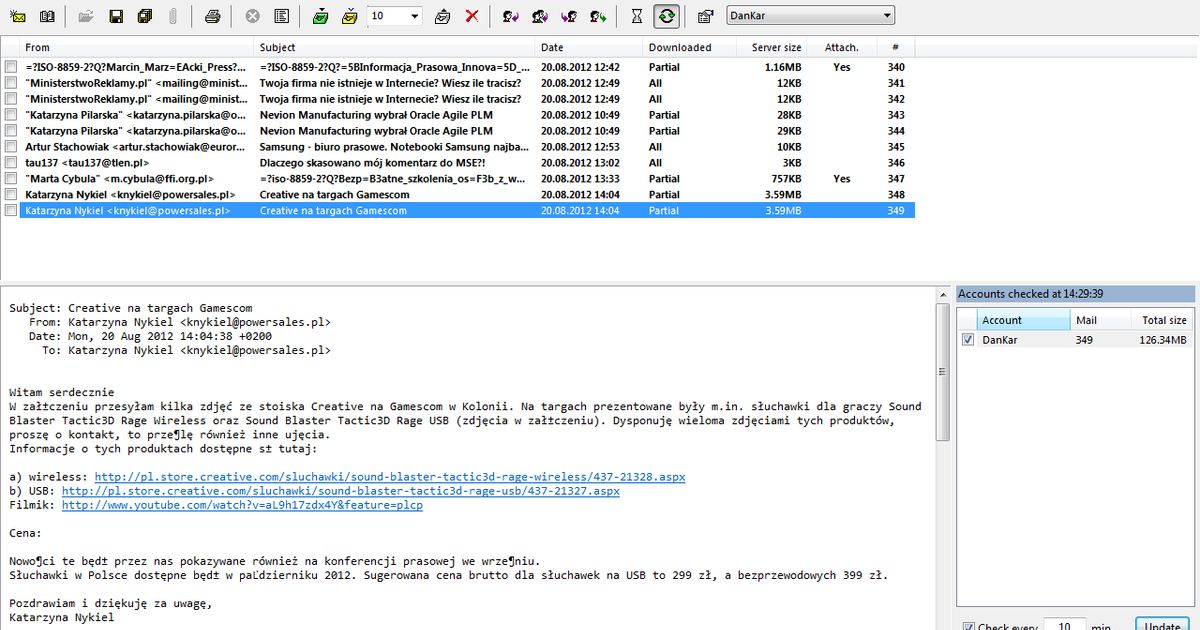Click the multiple floppies save-all icon

click(144, 16)
